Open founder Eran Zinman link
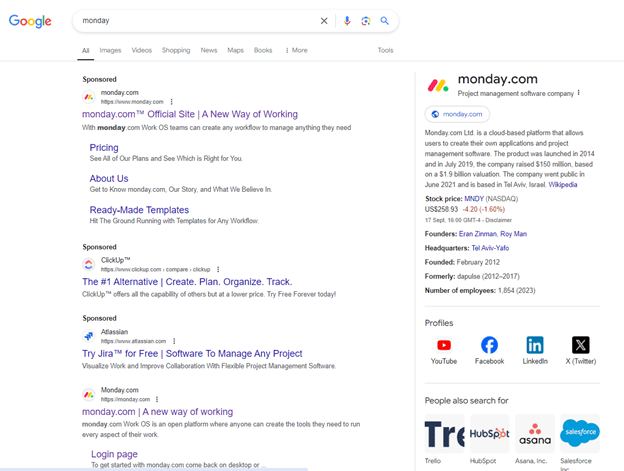624x471 pixels. (x=478, y=234)
